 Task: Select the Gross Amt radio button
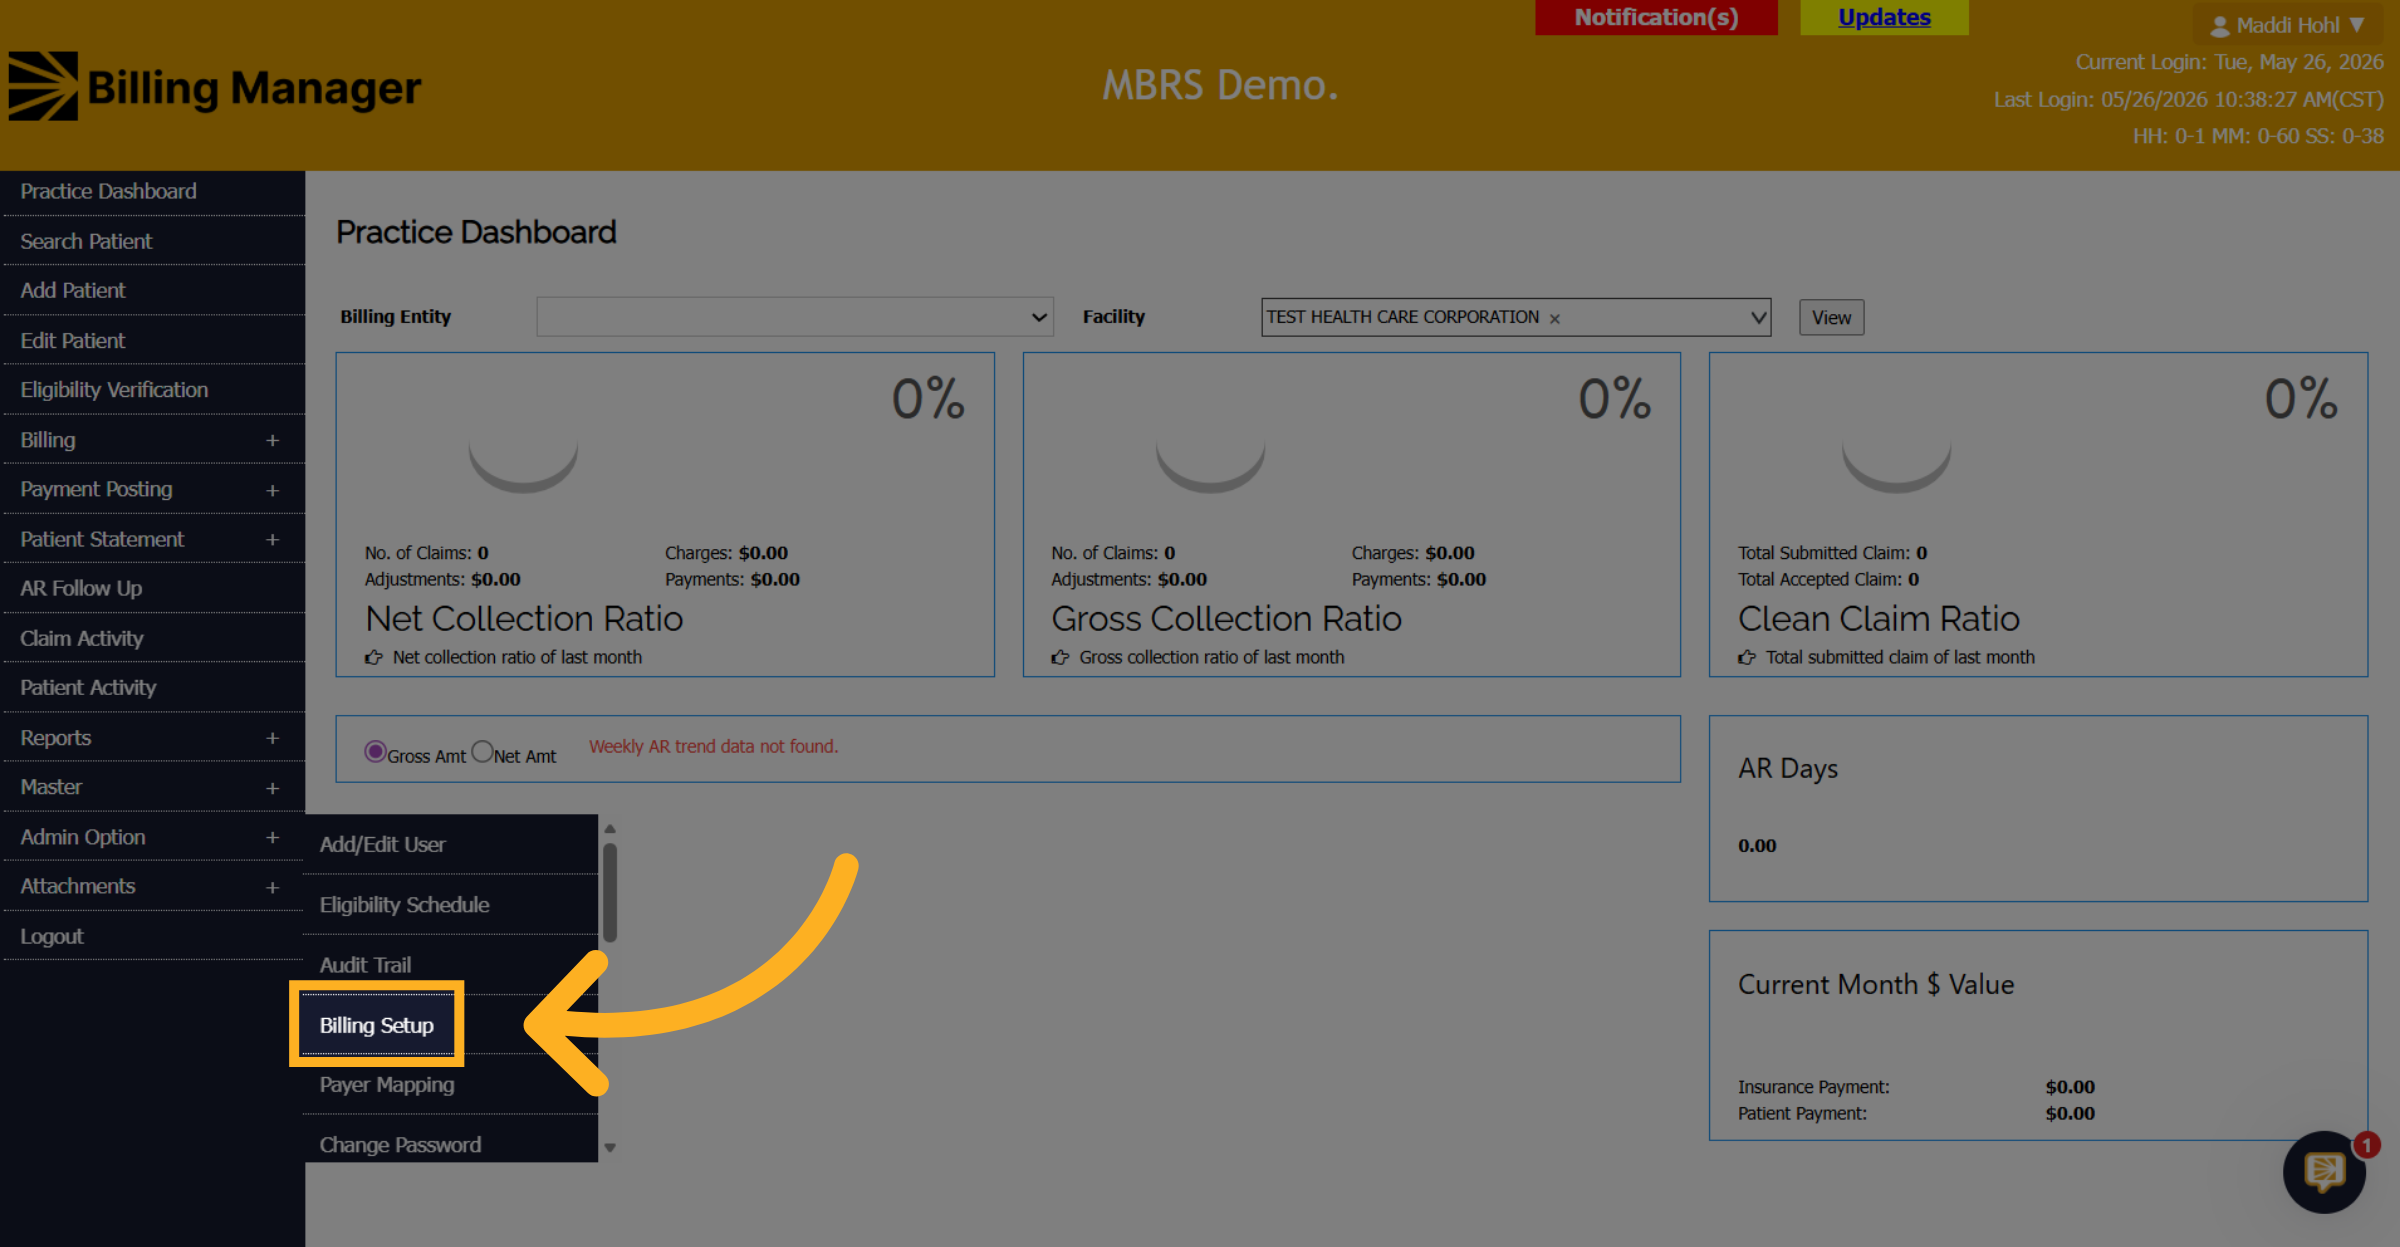coord(375,751)
